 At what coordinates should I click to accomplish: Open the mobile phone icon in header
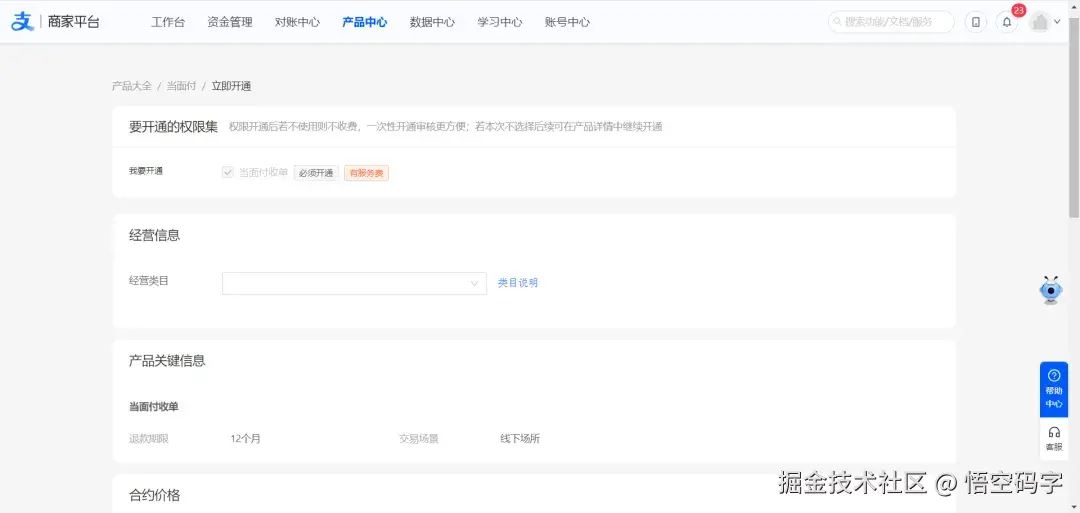(975, 22)
